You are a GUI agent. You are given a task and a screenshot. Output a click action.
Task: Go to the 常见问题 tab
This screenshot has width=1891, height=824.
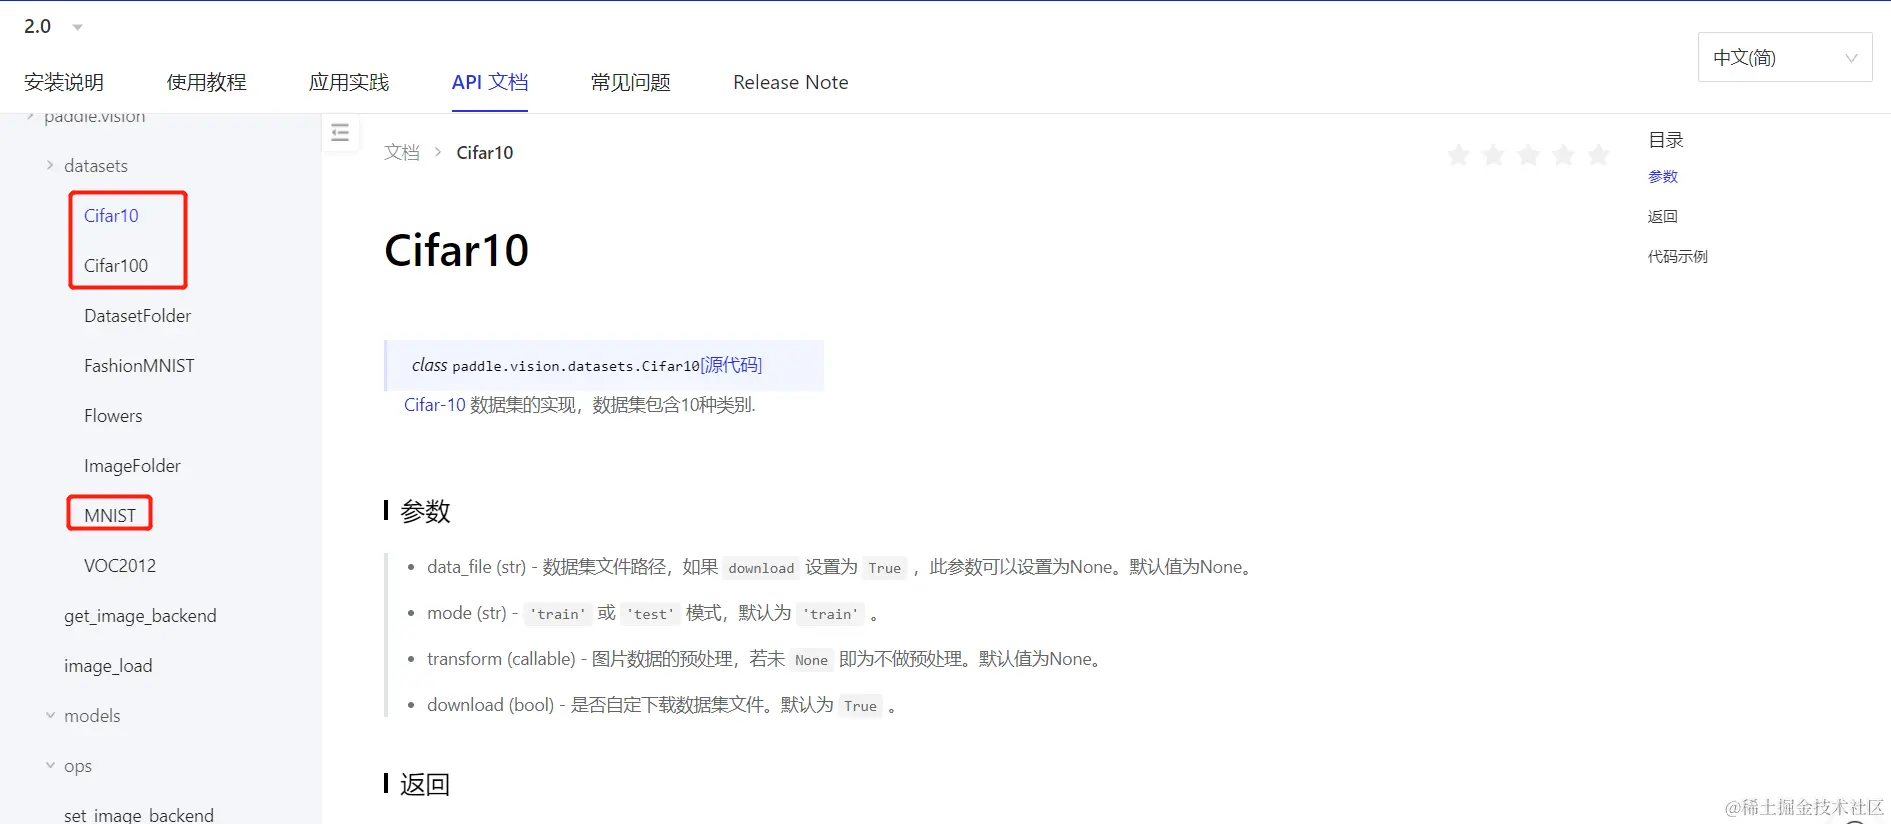(x=630, y=82)
